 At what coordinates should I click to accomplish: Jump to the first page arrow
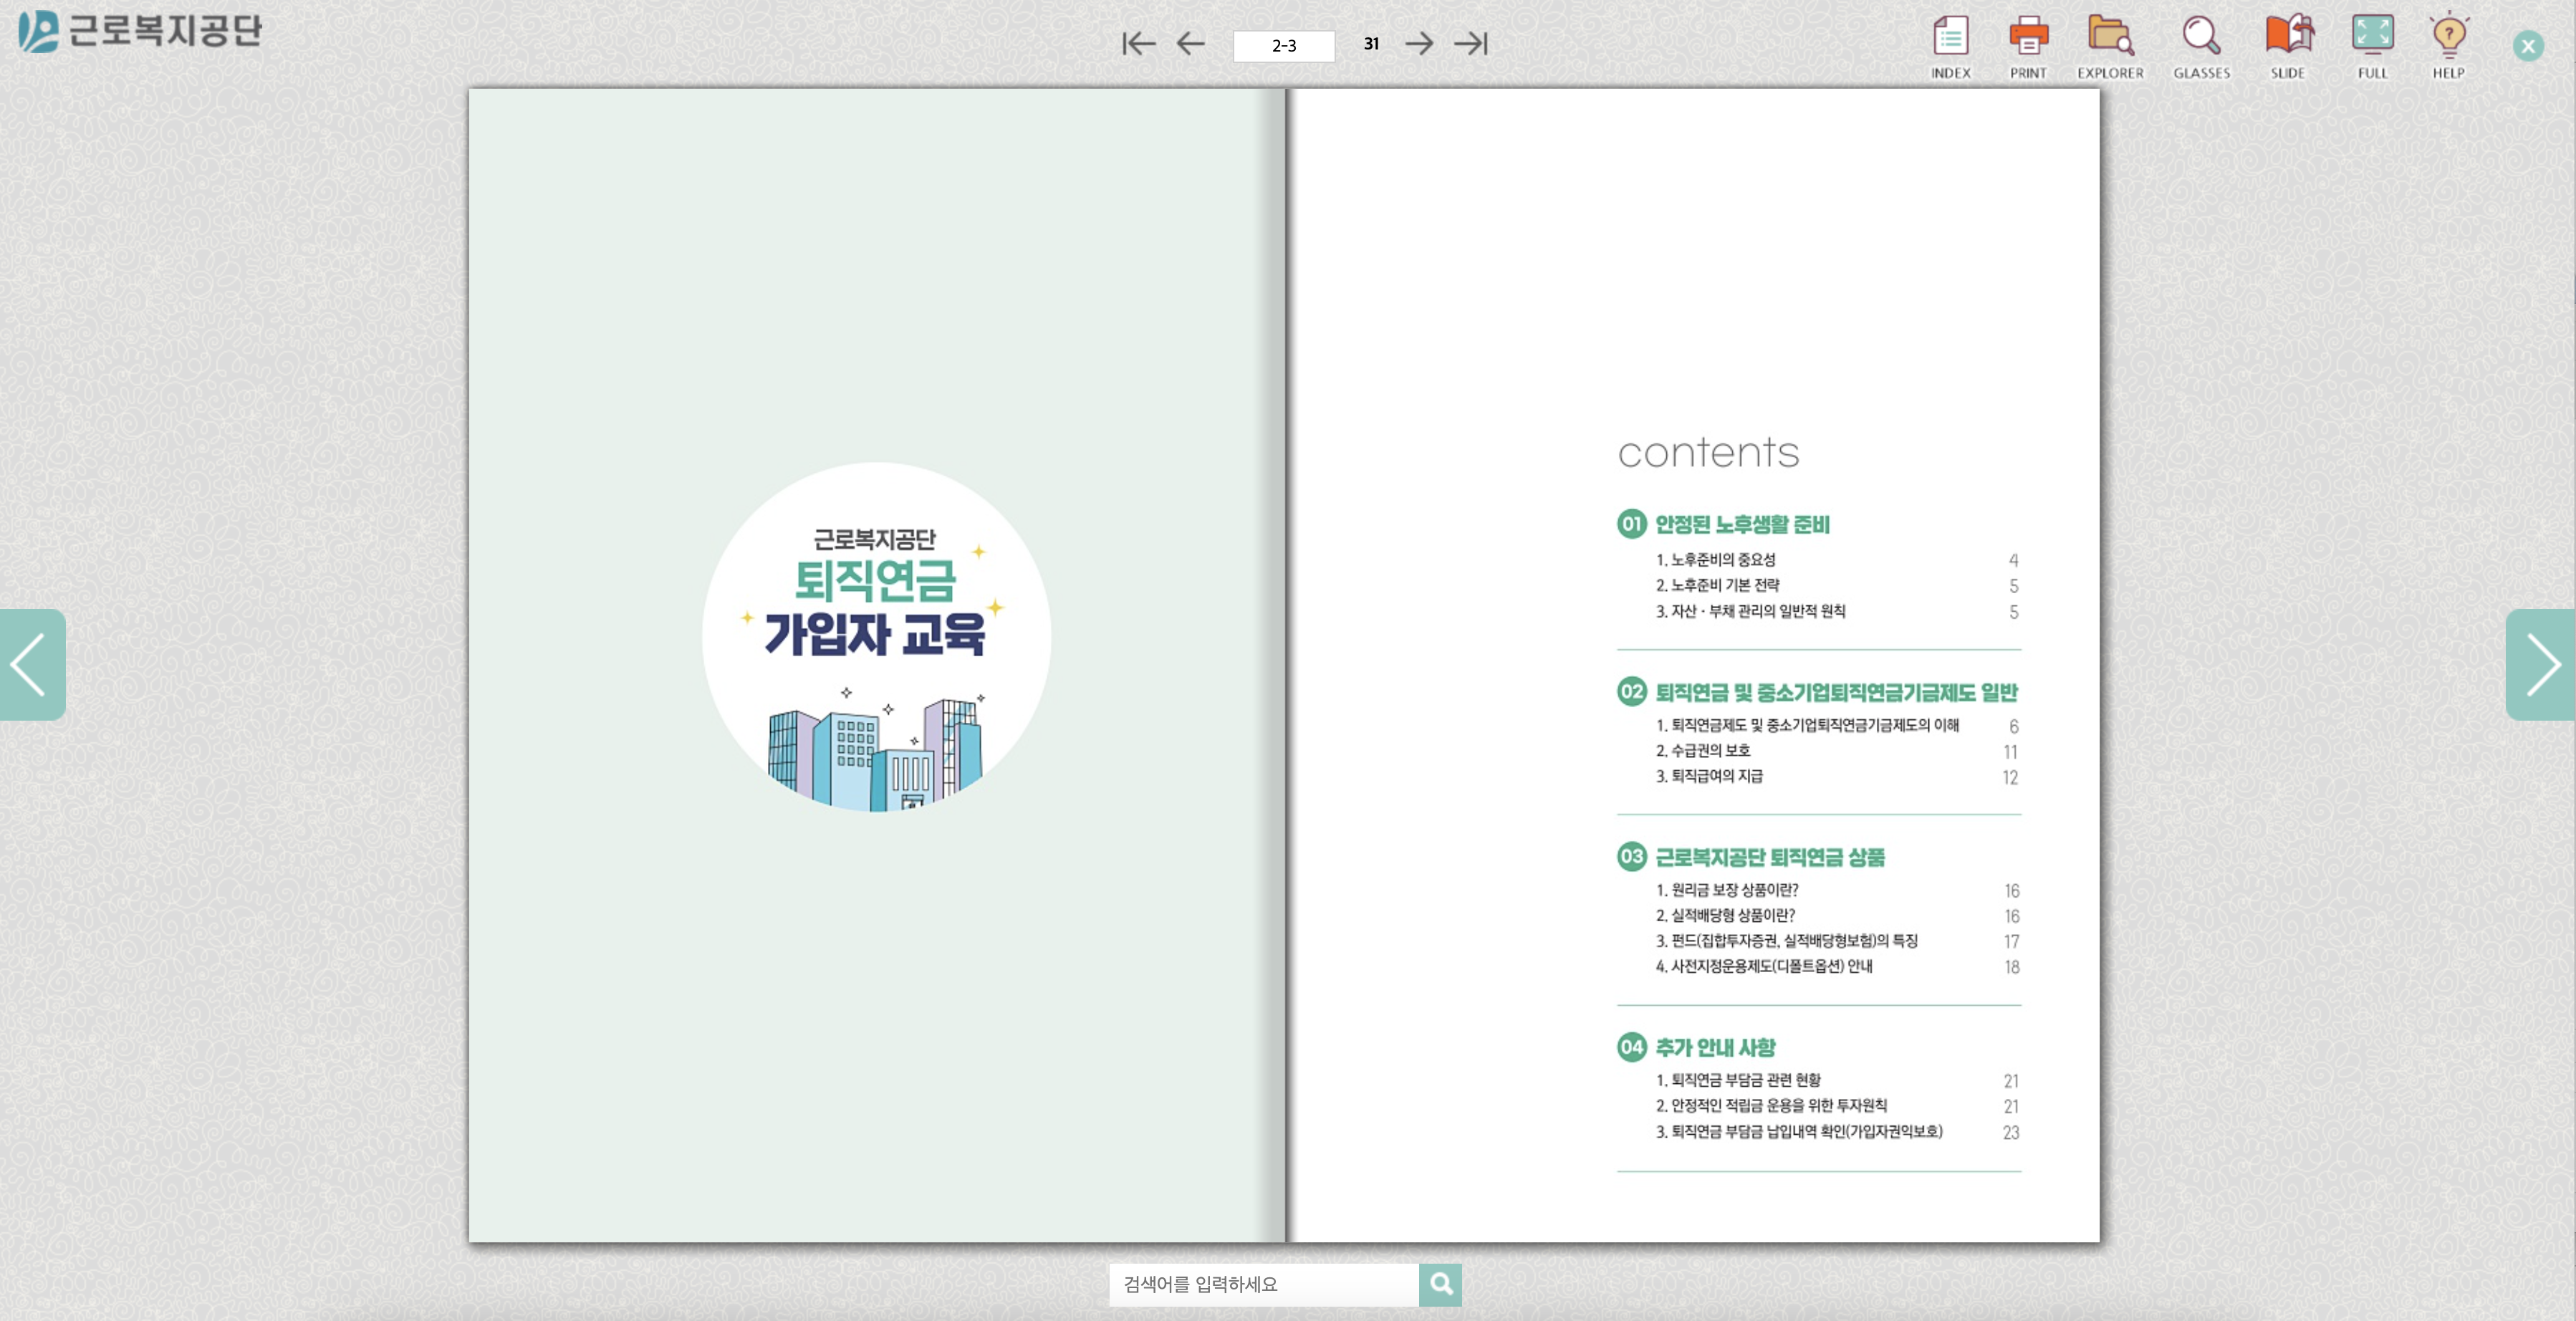click(1138, 44)
